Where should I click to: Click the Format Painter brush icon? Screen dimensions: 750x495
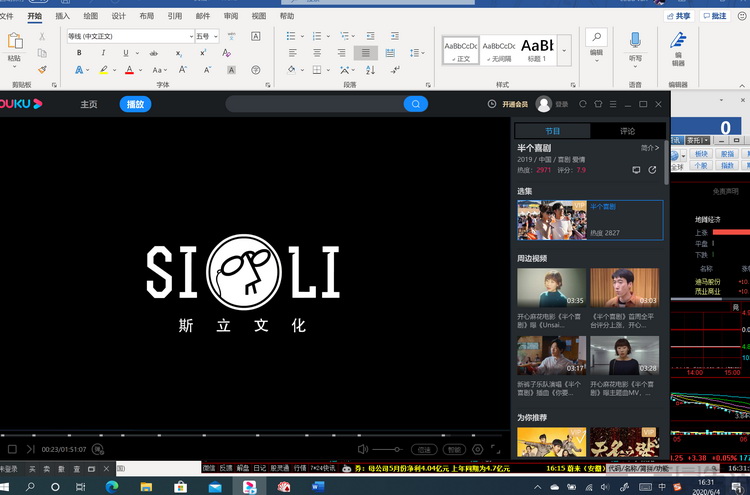43,70
